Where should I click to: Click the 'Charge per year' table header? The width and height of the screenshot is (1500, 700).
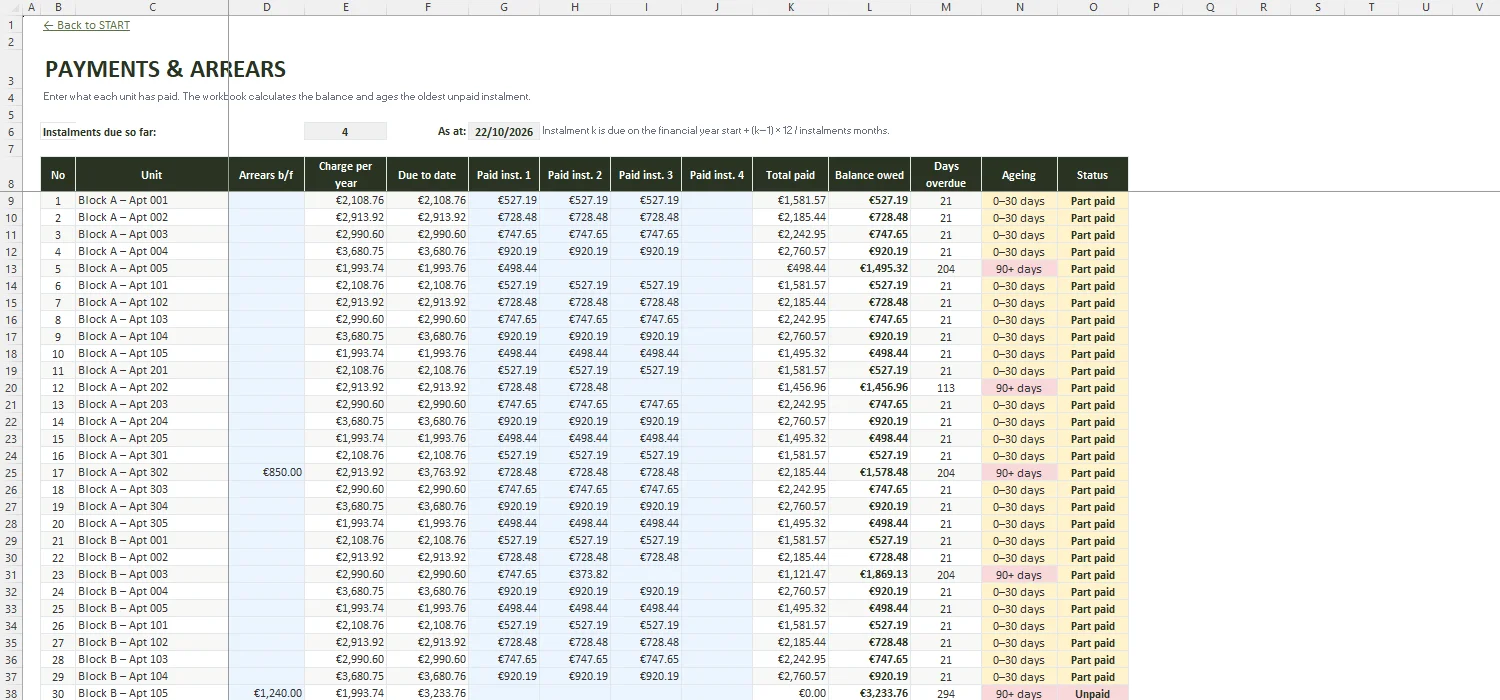click(345, 174)
